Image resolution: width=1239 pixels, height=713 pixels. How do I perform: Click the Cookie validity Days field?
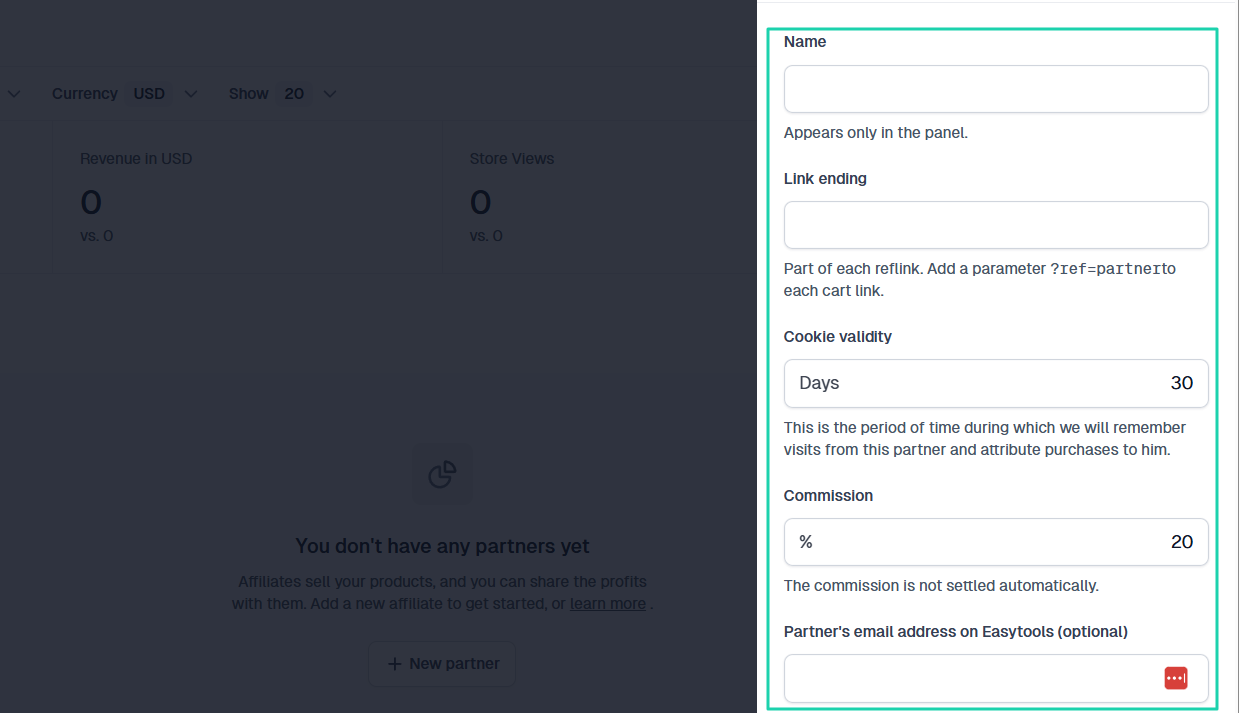(x=996, y=383)
